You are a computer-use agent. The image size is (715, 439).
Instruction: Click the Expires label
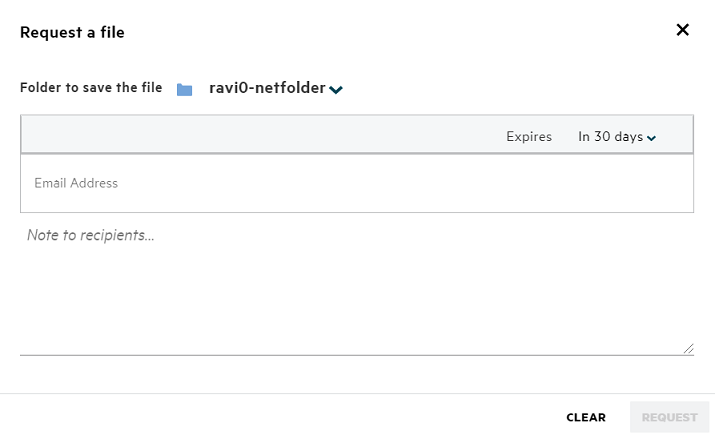tap(529, 137)
